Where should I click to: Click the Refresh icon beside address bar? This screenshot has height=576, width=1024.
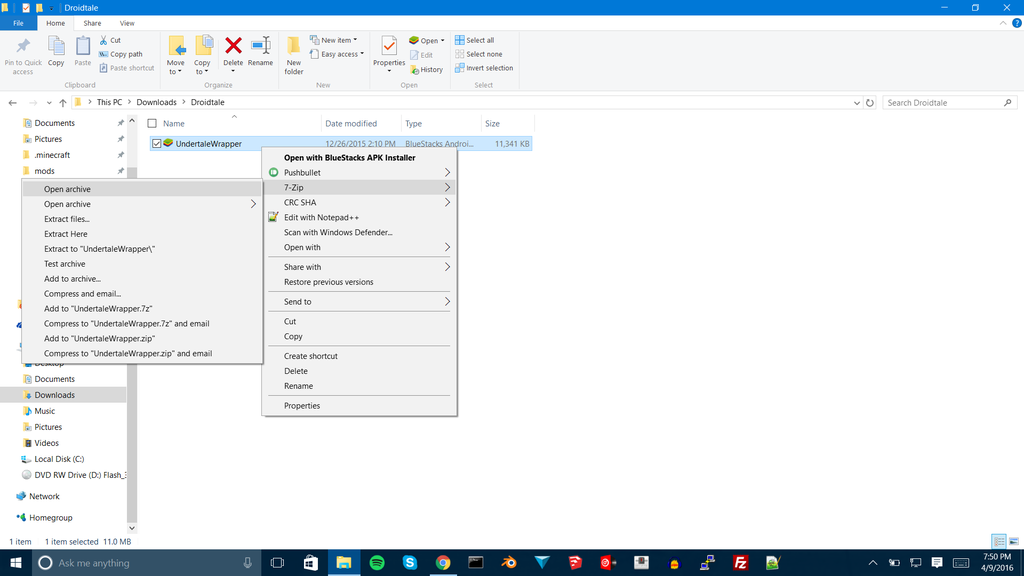click(x=870, y=102)
